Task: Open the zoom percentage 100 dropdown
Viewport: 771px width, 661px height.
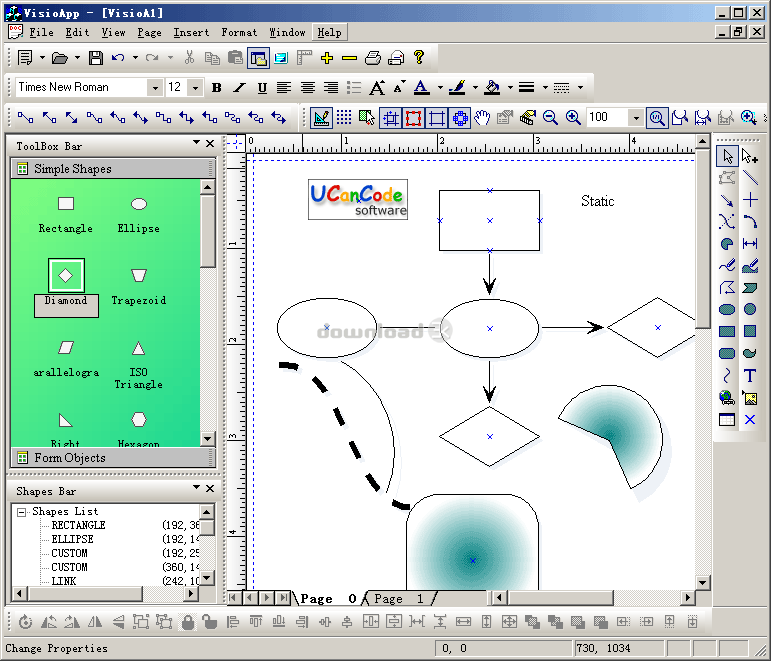Action: coord(636,118)
